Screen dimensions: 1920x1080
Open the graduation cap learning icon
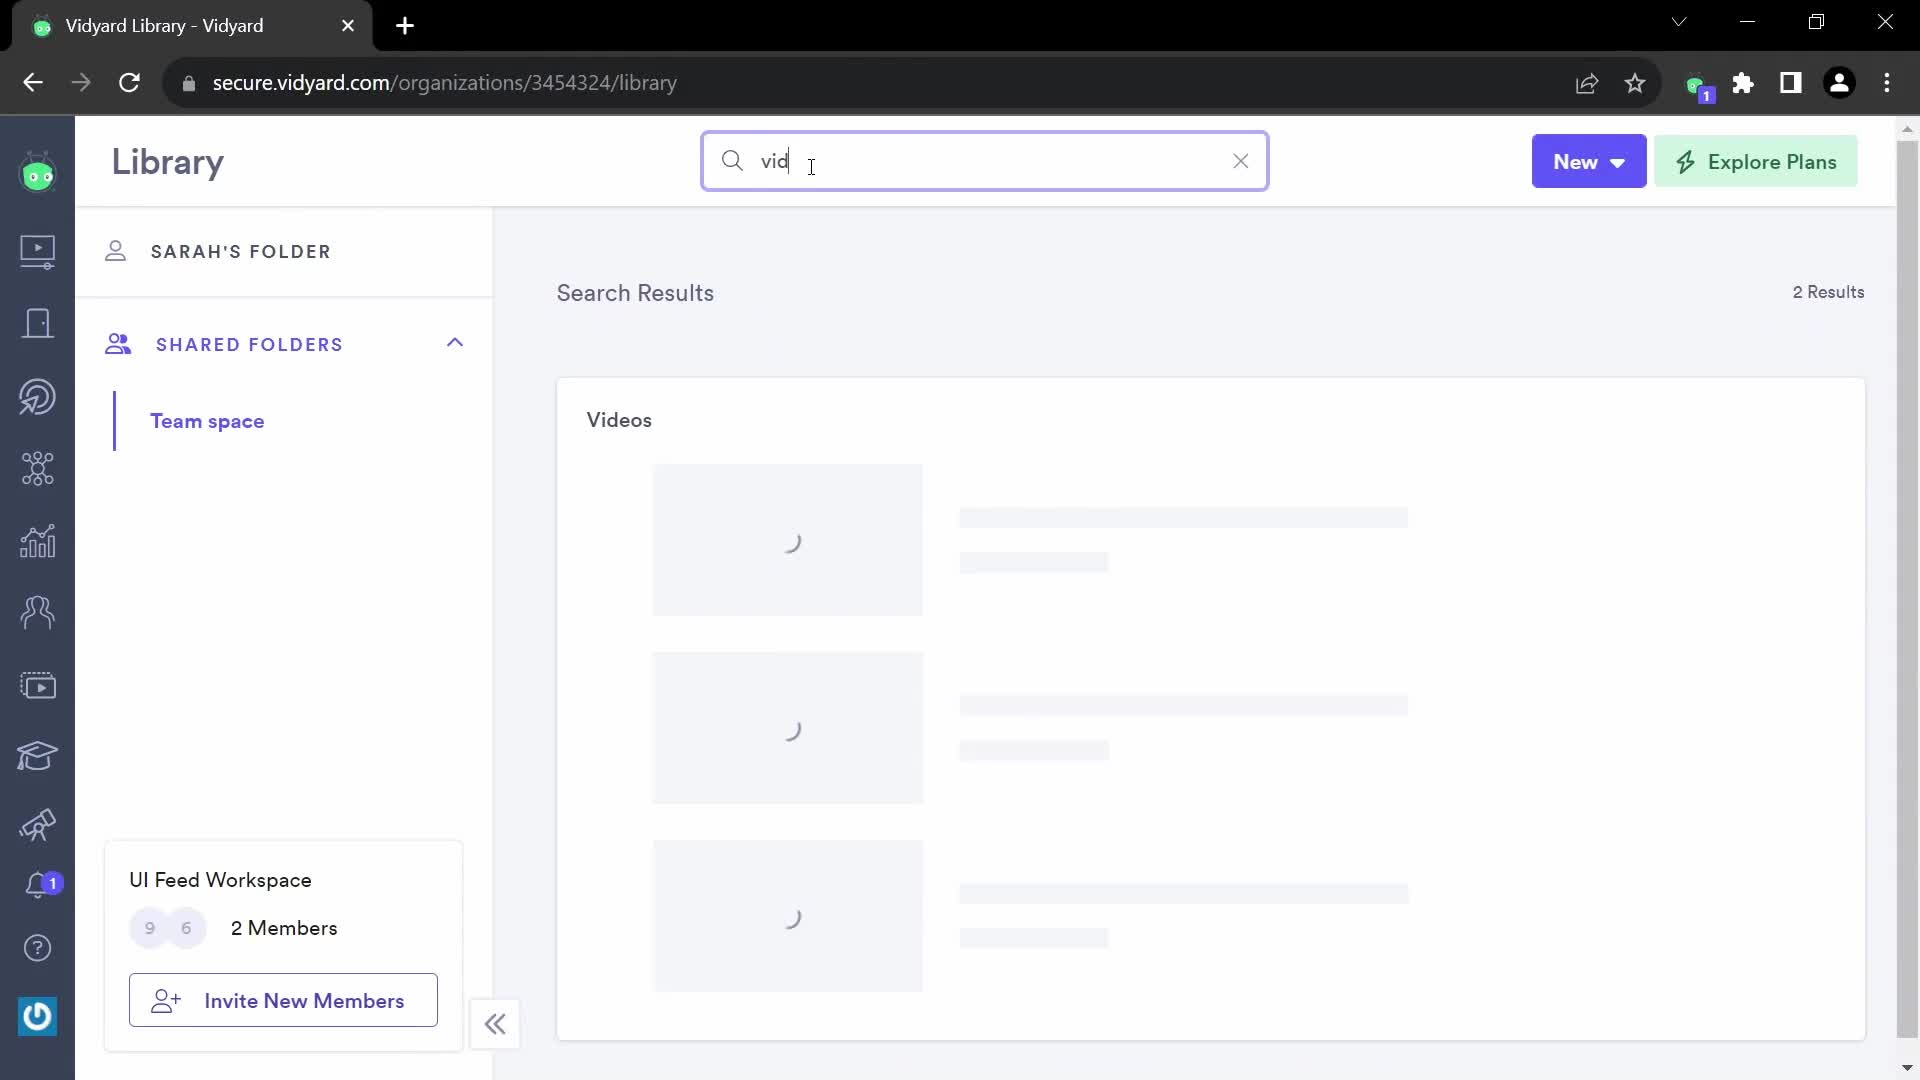38,756
